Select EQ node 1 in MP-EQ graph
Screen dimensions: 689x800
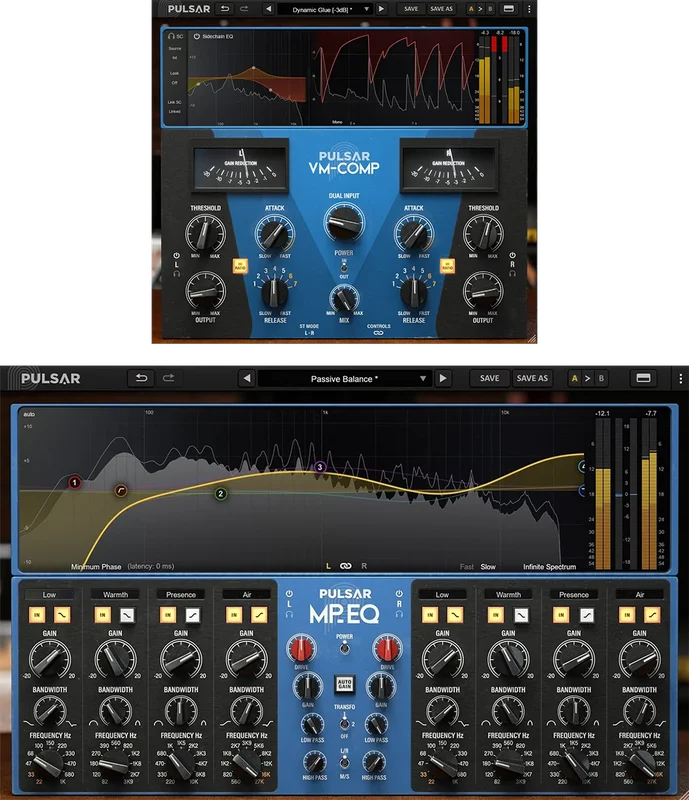[75, 482]
